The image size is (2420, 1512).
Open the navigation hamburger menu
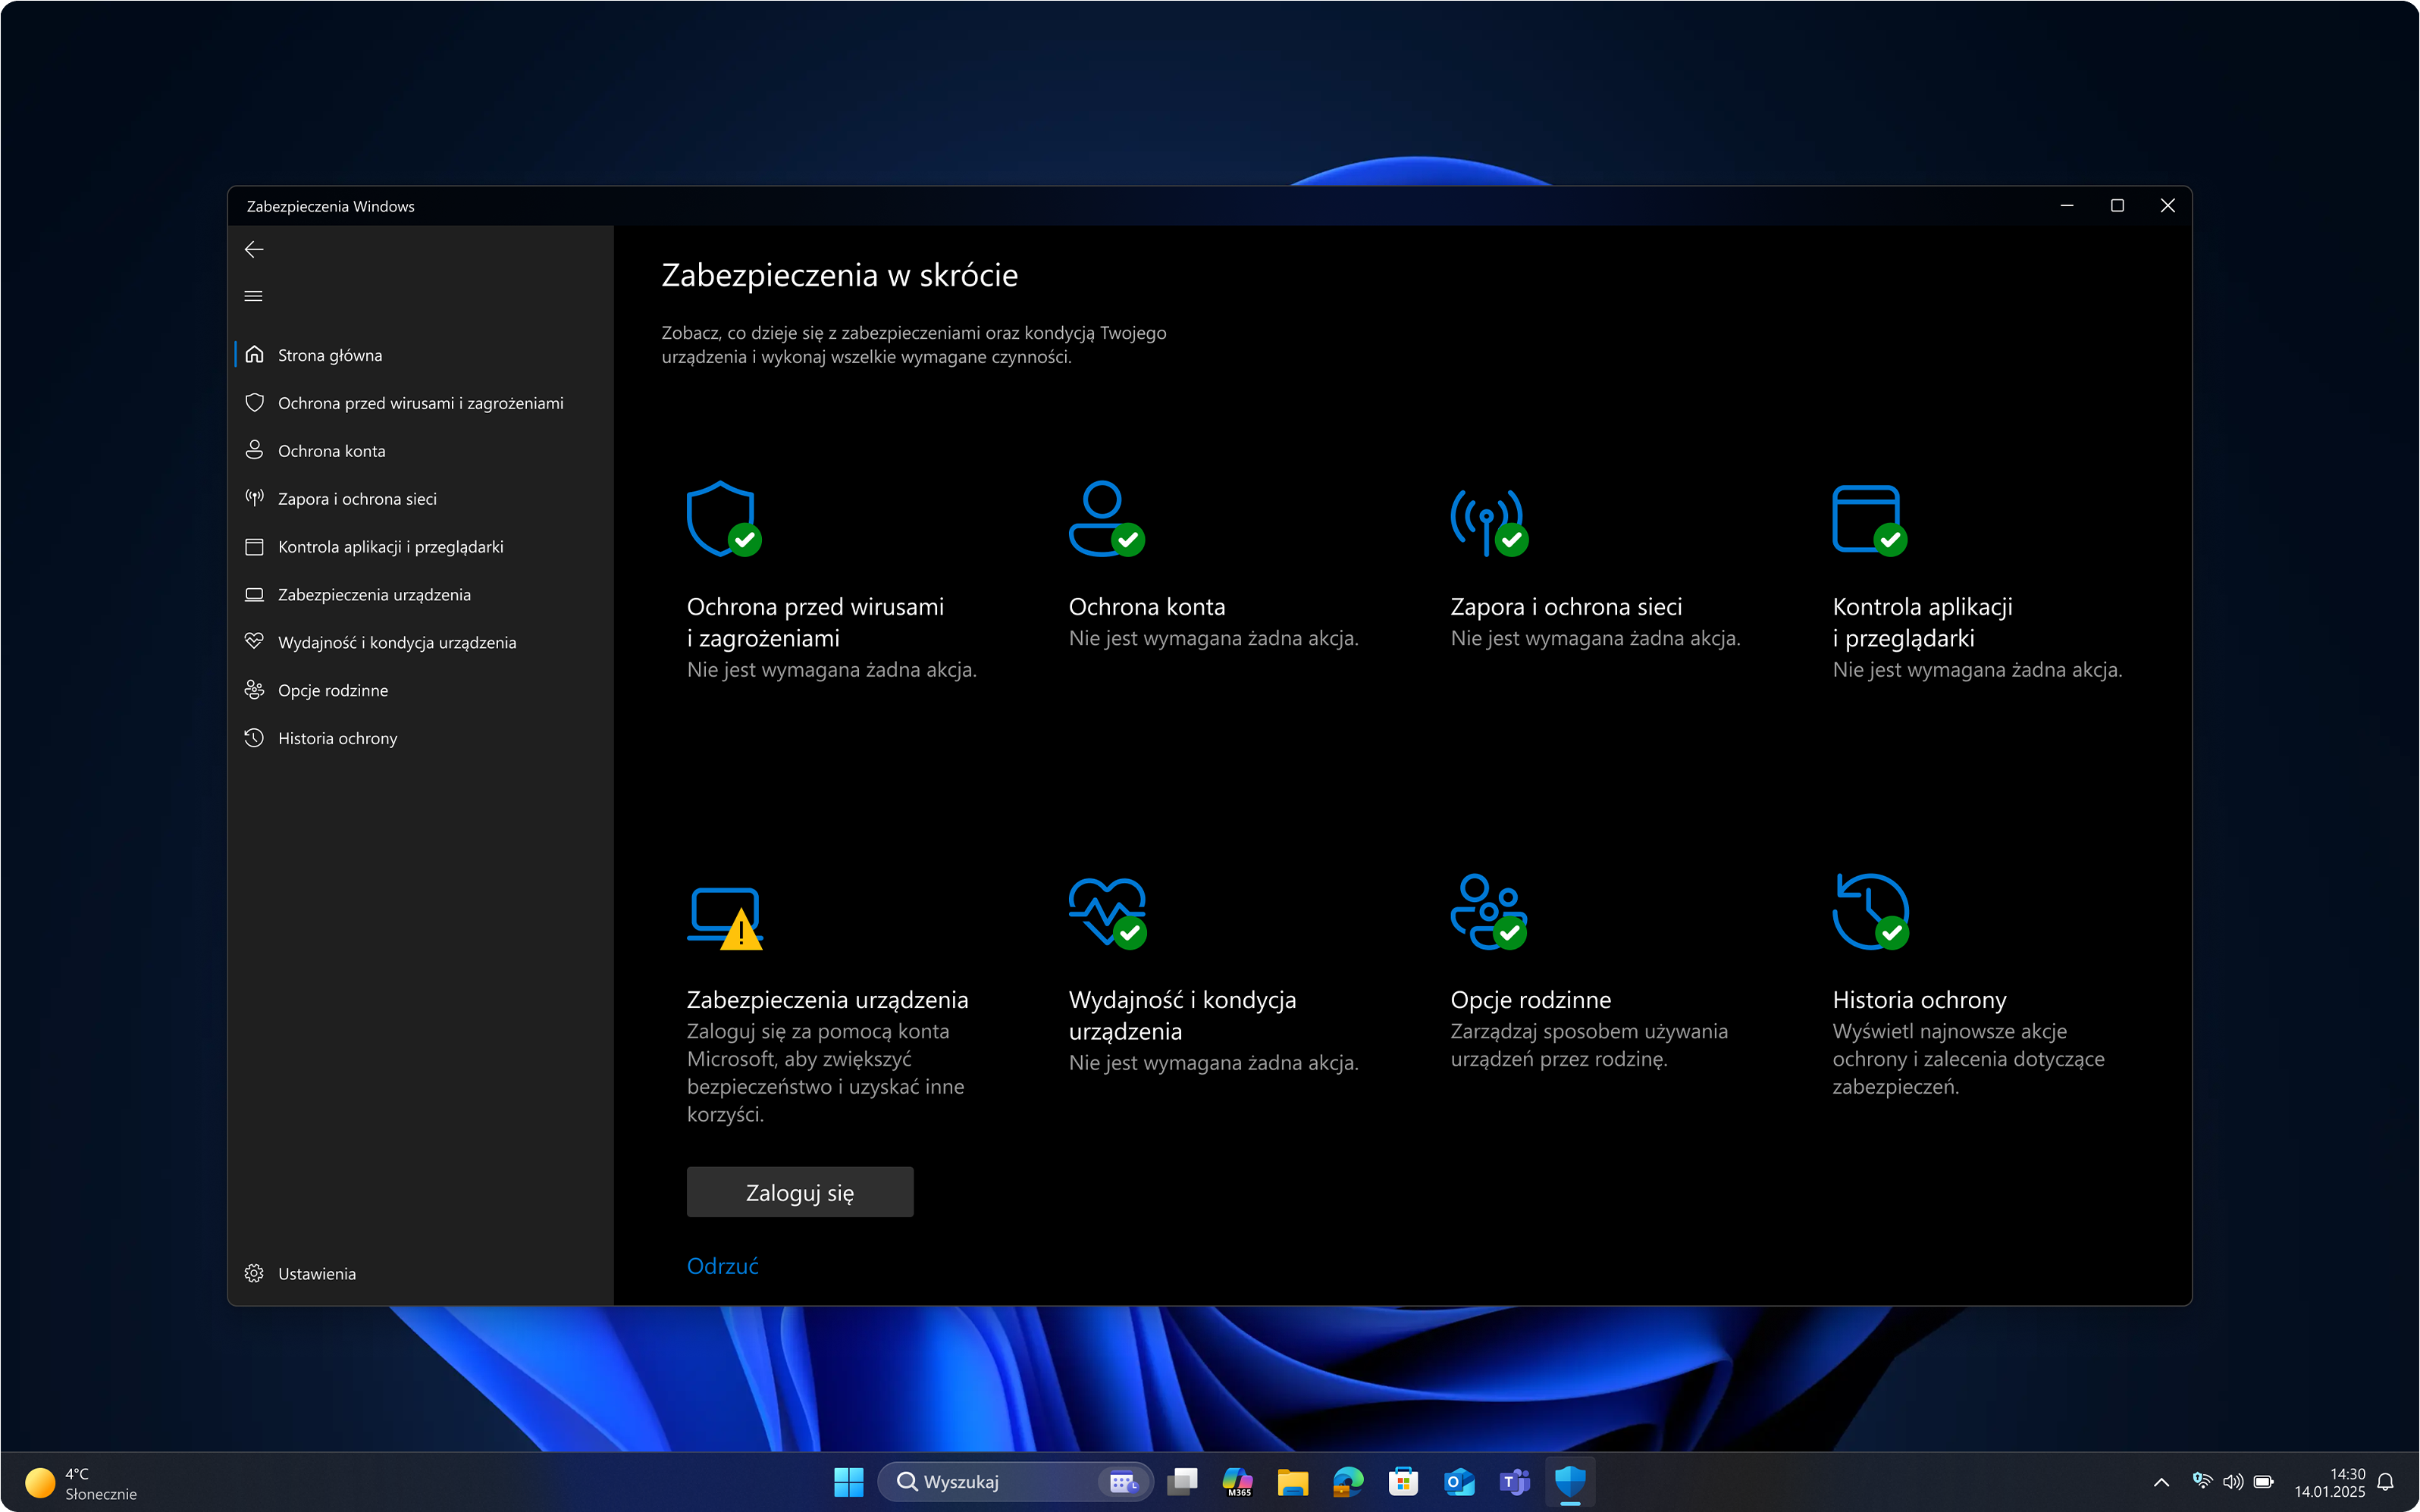click(253, 295)
